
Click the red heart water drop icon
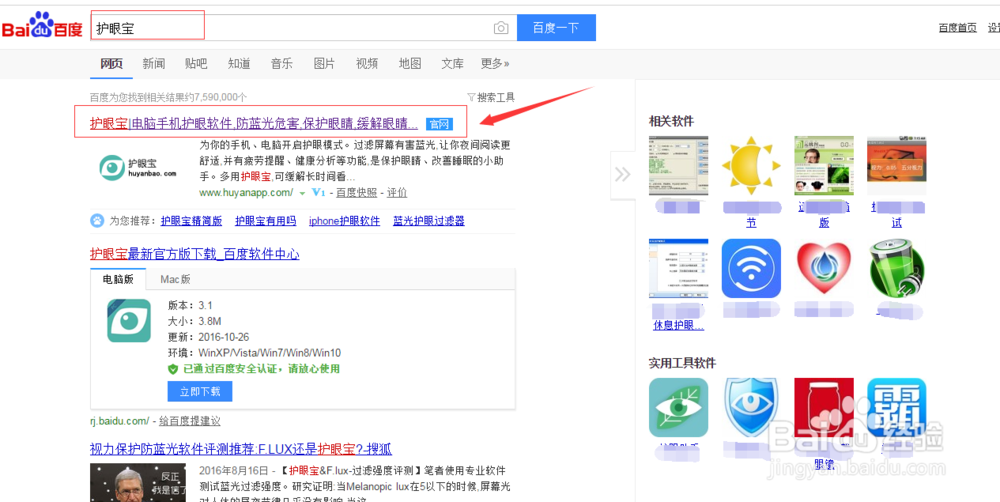tap(824, 269)
